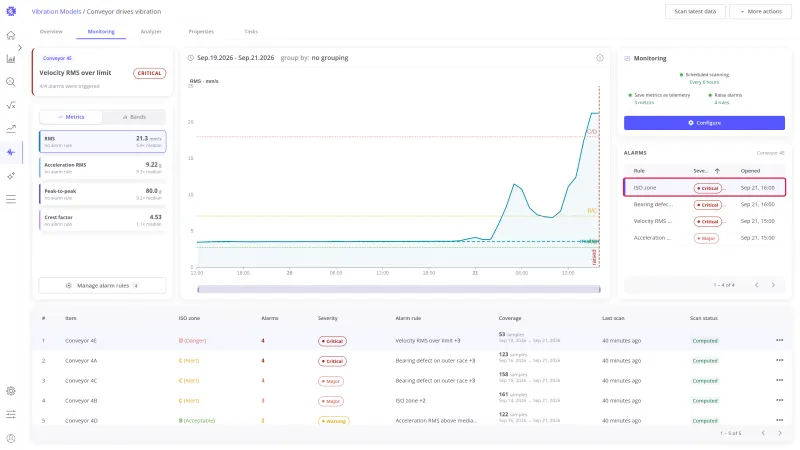
Task: Open the Home icon in the sidebar
Action: click(11, 35)
